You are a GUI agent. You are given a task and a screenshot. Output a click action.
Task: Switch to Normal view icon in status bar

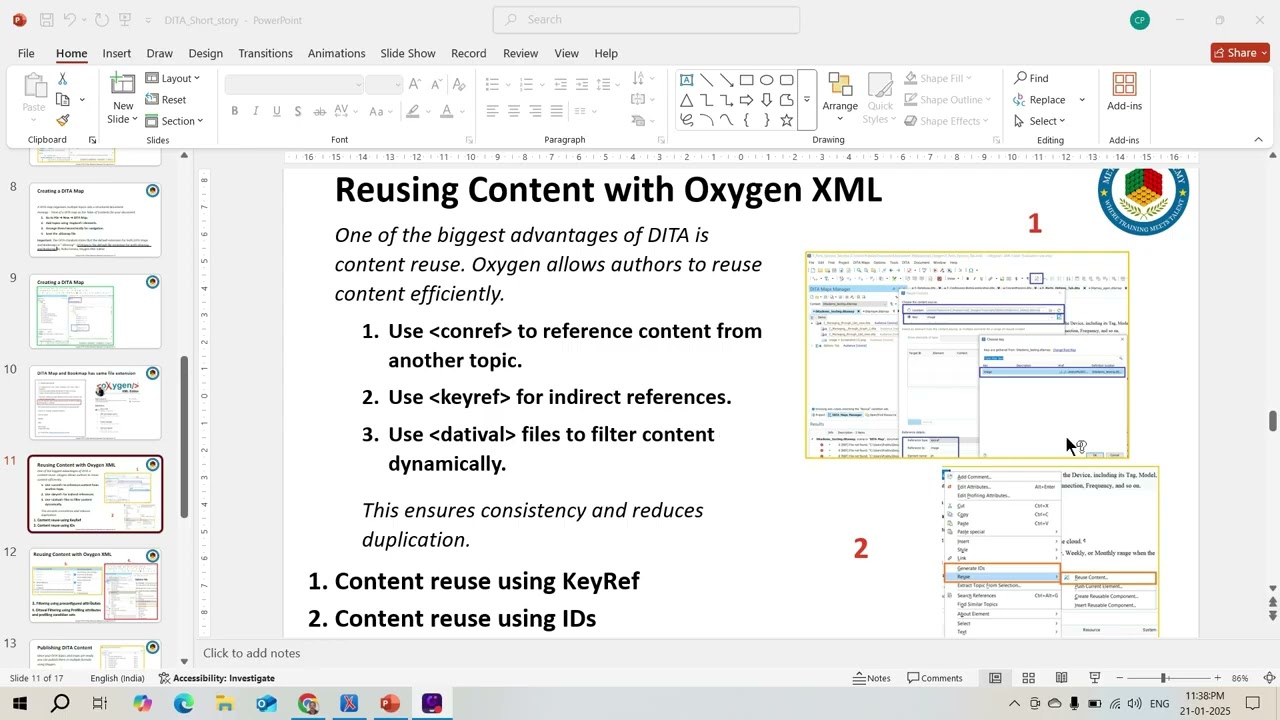pos(995,678)
